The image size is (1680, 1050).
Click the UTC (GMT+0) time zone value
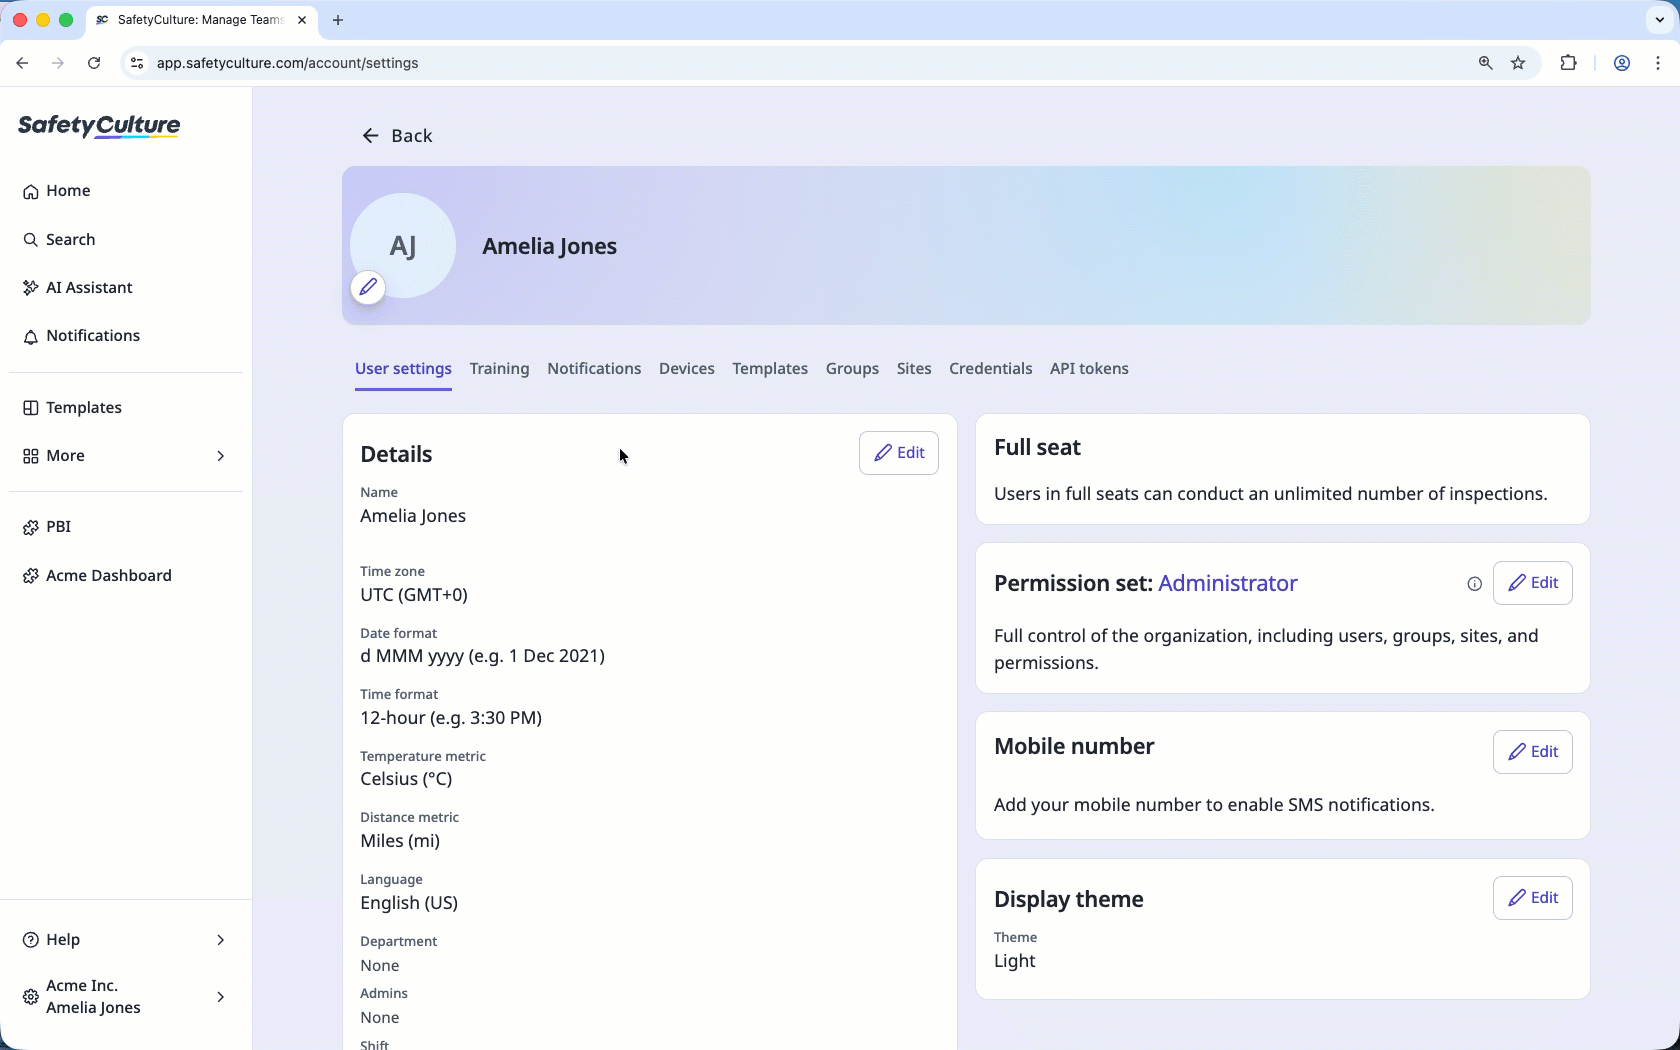[414, 595]
